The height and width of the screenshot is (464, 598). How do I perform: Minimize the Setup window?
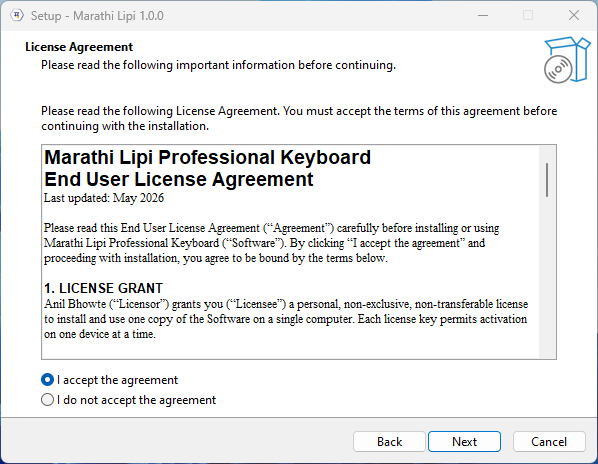point(483,16)
